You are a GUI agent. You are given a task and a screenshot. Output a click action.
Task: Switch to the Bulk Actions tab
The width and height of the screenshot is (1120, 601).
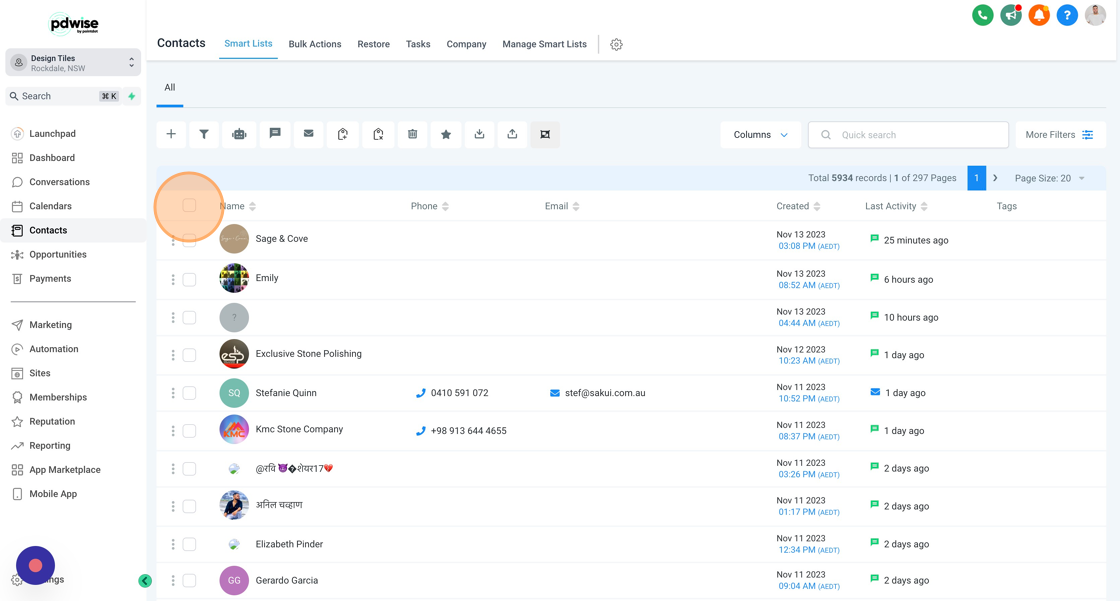pos(315,44)
